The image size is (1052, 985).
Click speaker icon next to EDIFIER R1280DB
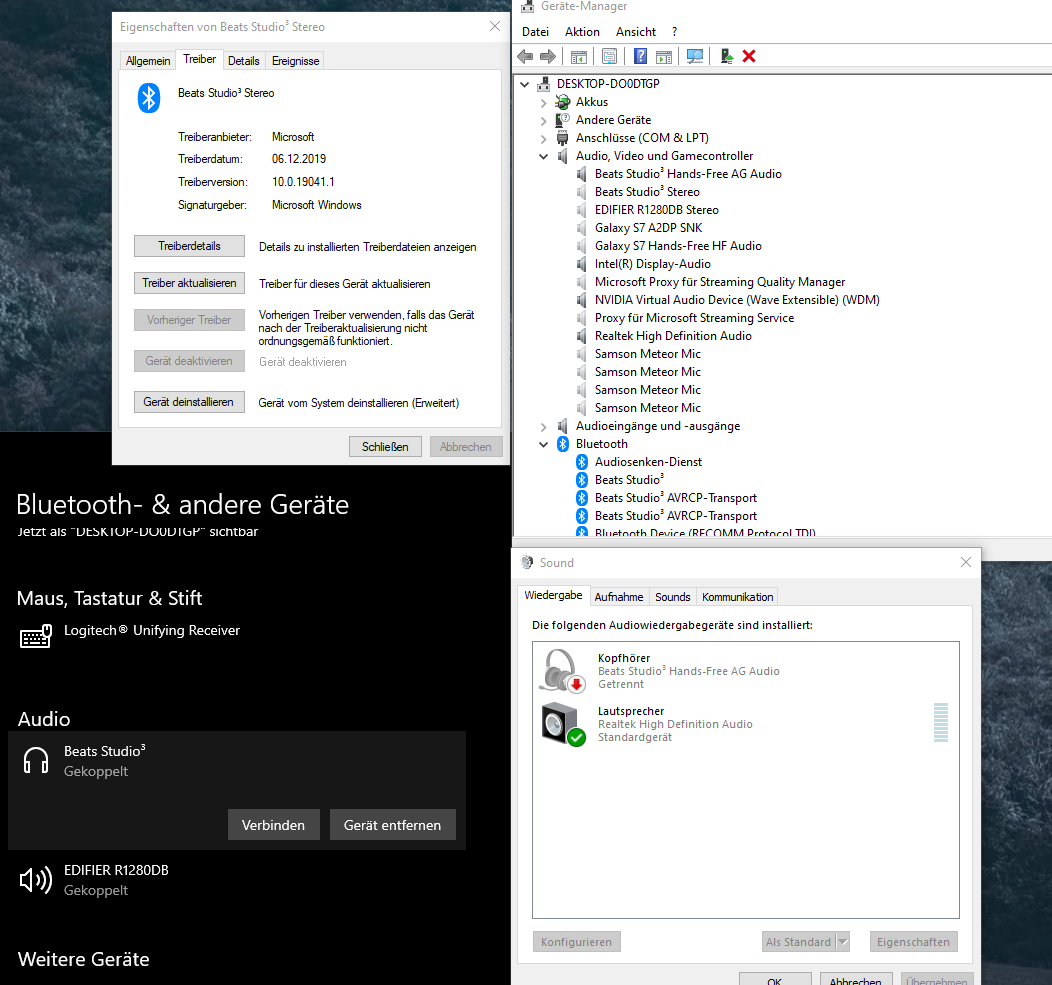coord(36,880)
